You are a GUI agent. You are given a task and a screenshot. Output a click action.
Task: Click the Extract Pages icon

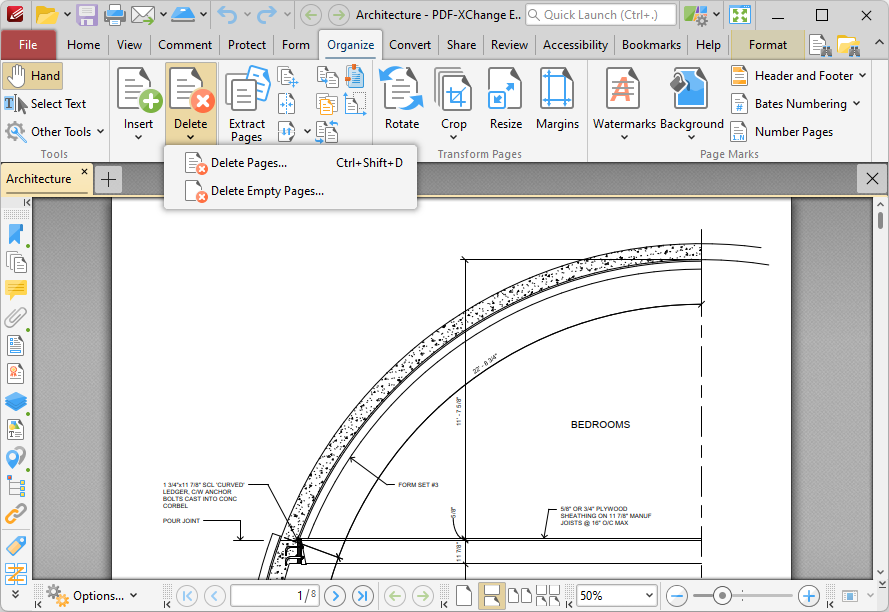tap(247, 88)
